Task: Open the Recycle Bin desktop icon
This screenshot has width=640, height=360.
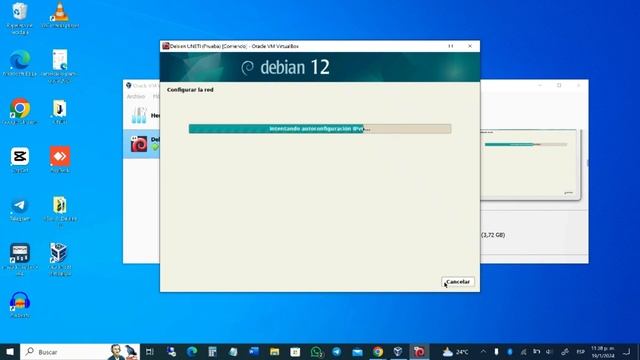Action: (20, 18)
